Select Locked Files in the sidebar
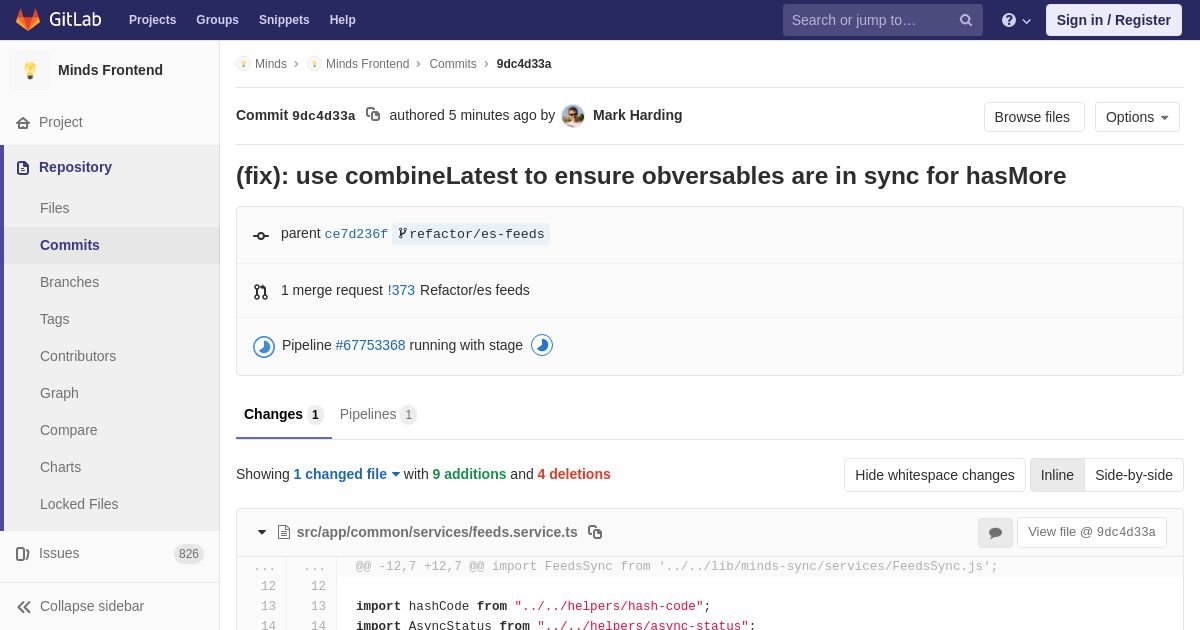This screenshot has width=1200, height=630. tap(112, 504)
